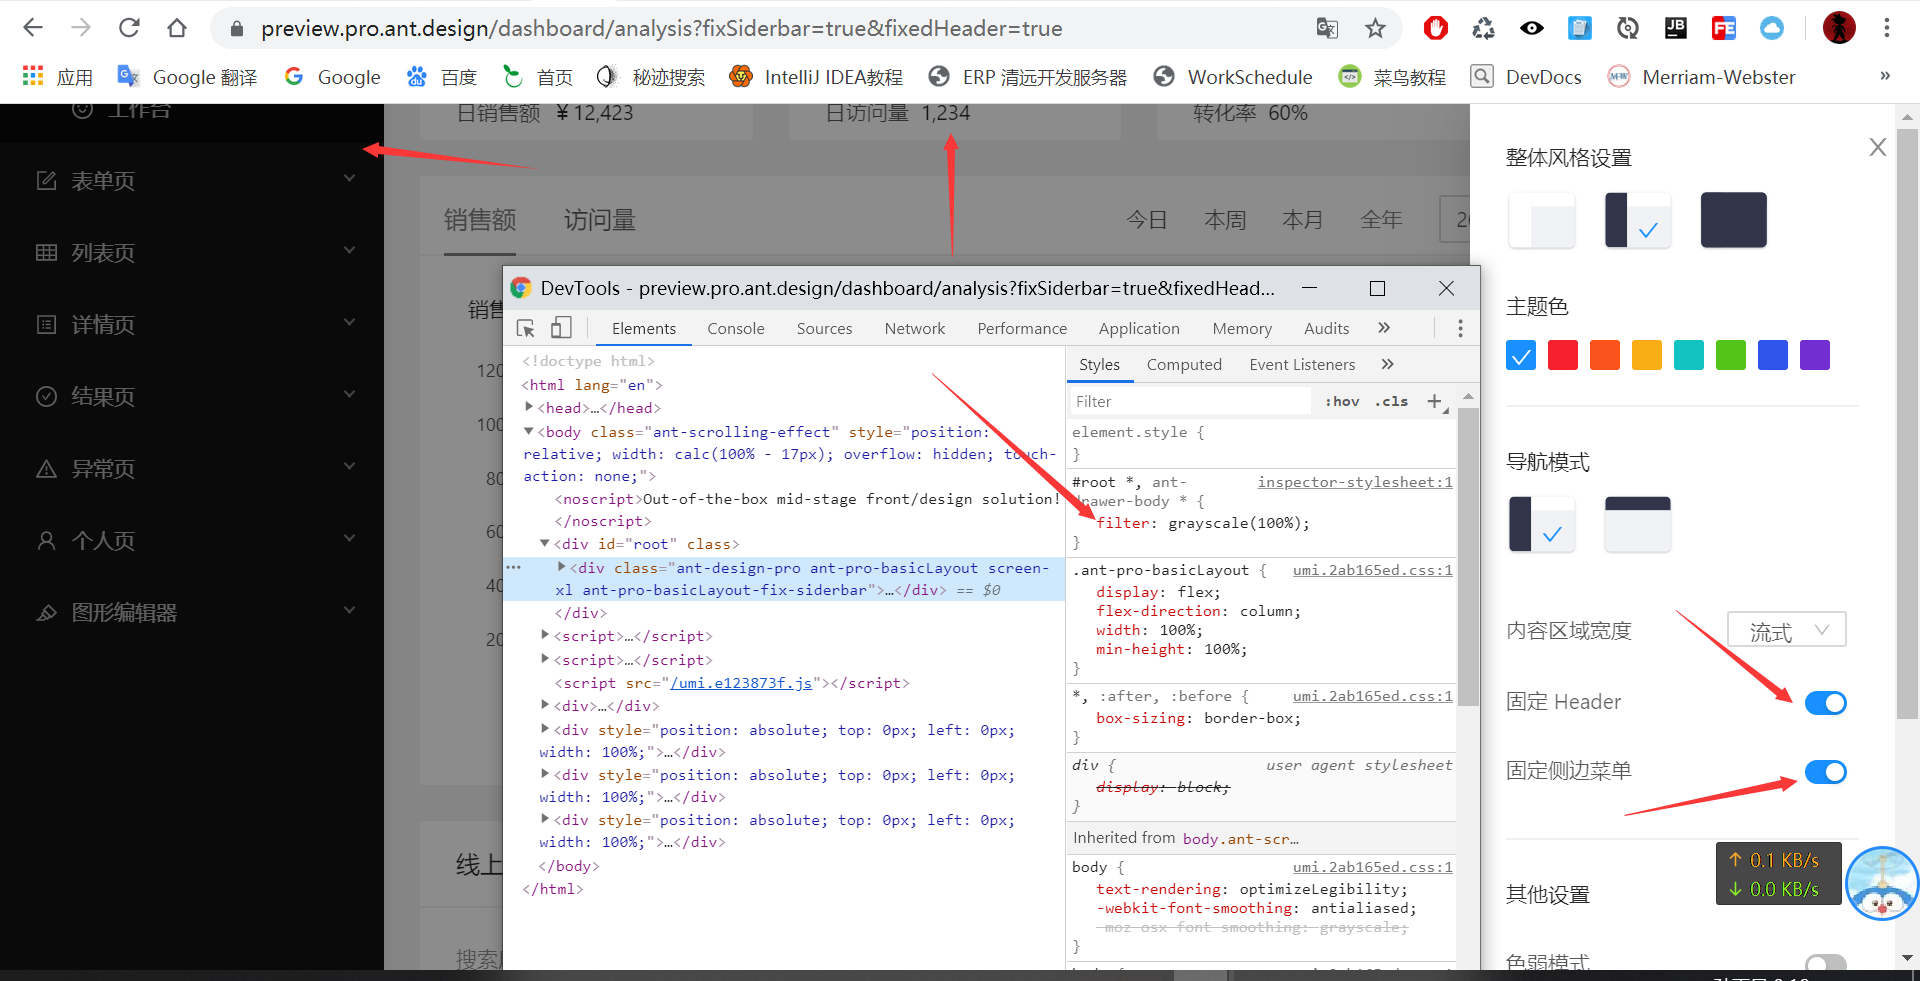This screenshot has height=981, width=1920.
Task: Switch to the Network tab in DevTools
Action: coord(914,328)
